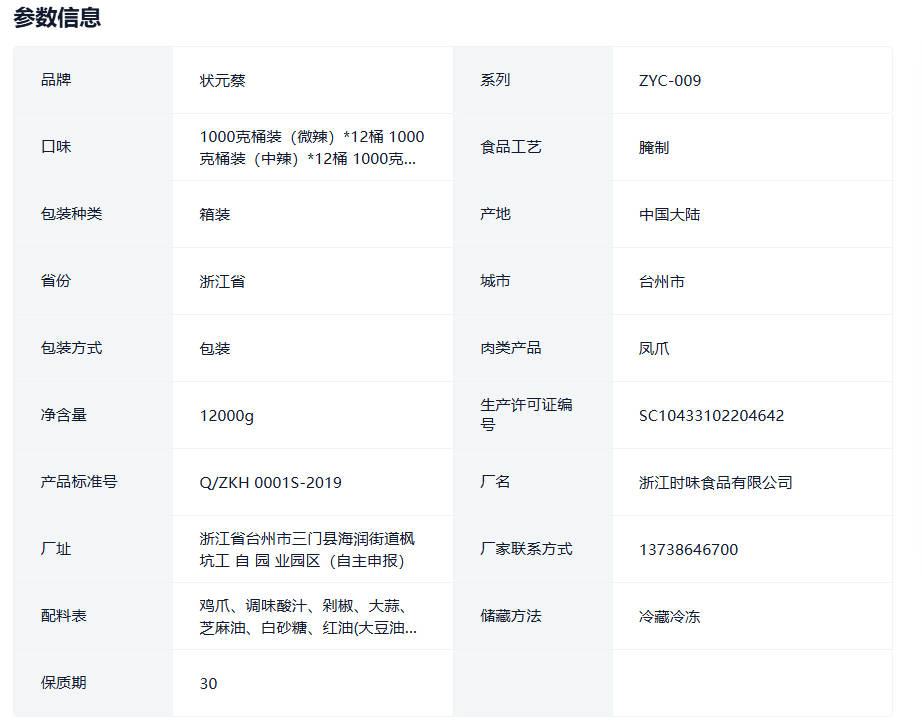Click the series value ZYC-009
The height and width of the screenshot is (727, 922).
pyautogui.click(x=670, y=80)
